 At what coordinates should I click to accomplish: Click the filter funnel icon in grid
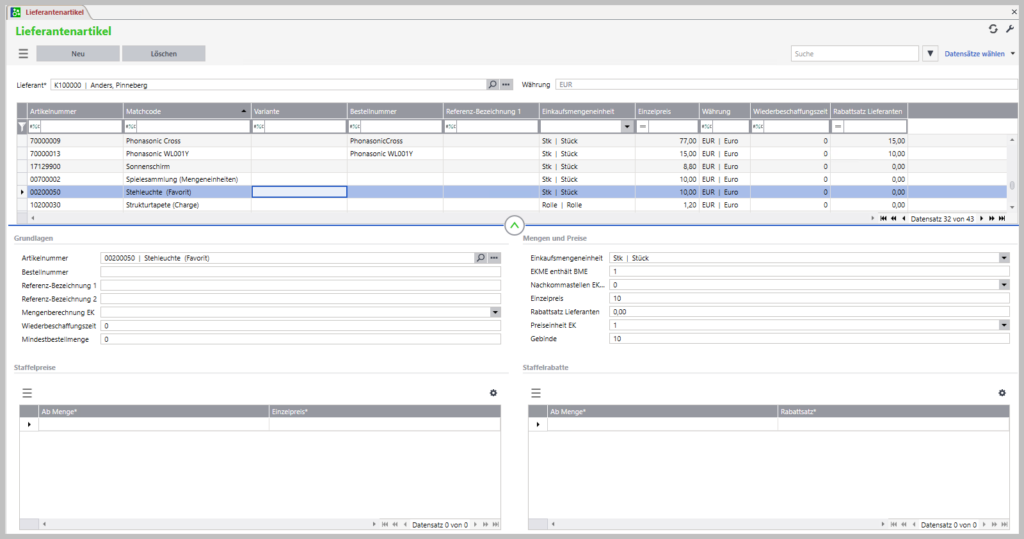23,127
